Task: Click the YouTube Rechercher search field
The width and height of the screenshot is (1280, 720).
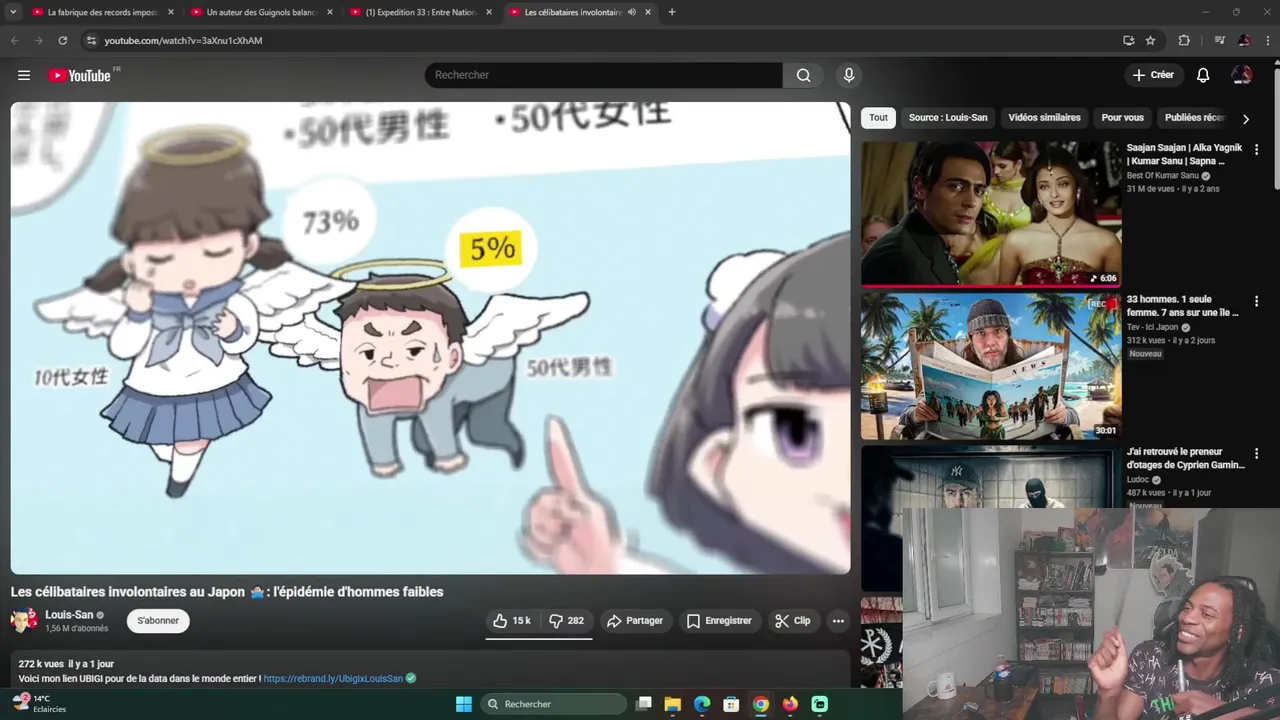Action: [x=603, y=75]
